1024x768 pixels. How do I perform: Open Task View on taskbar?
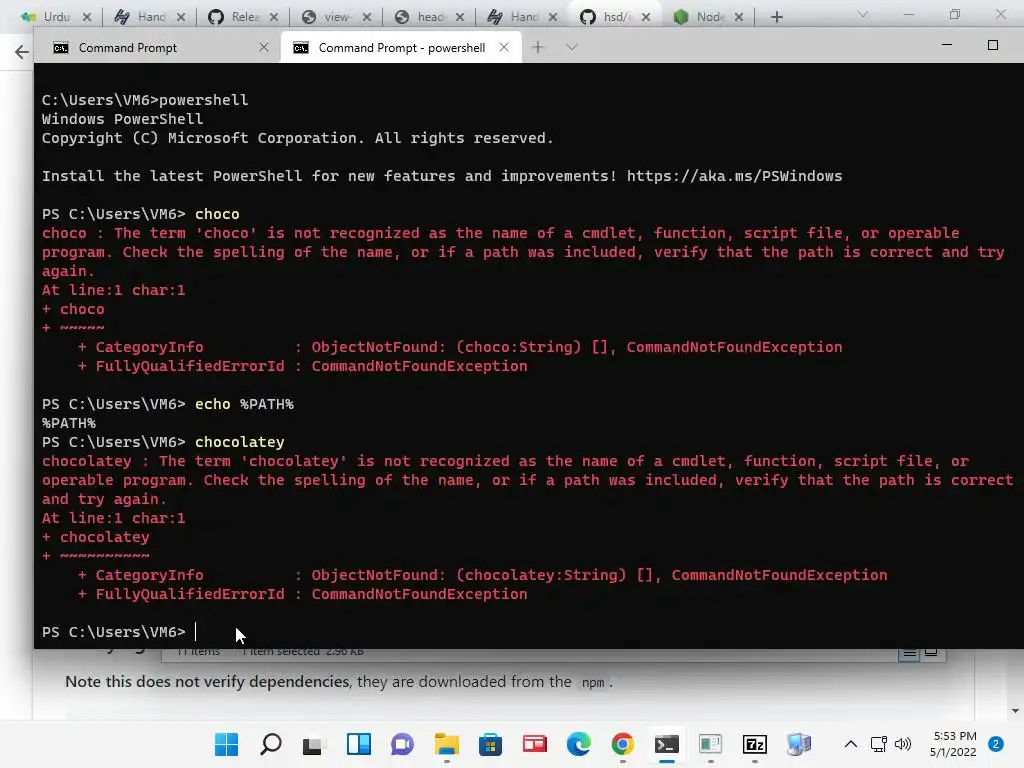coord(314,744)
